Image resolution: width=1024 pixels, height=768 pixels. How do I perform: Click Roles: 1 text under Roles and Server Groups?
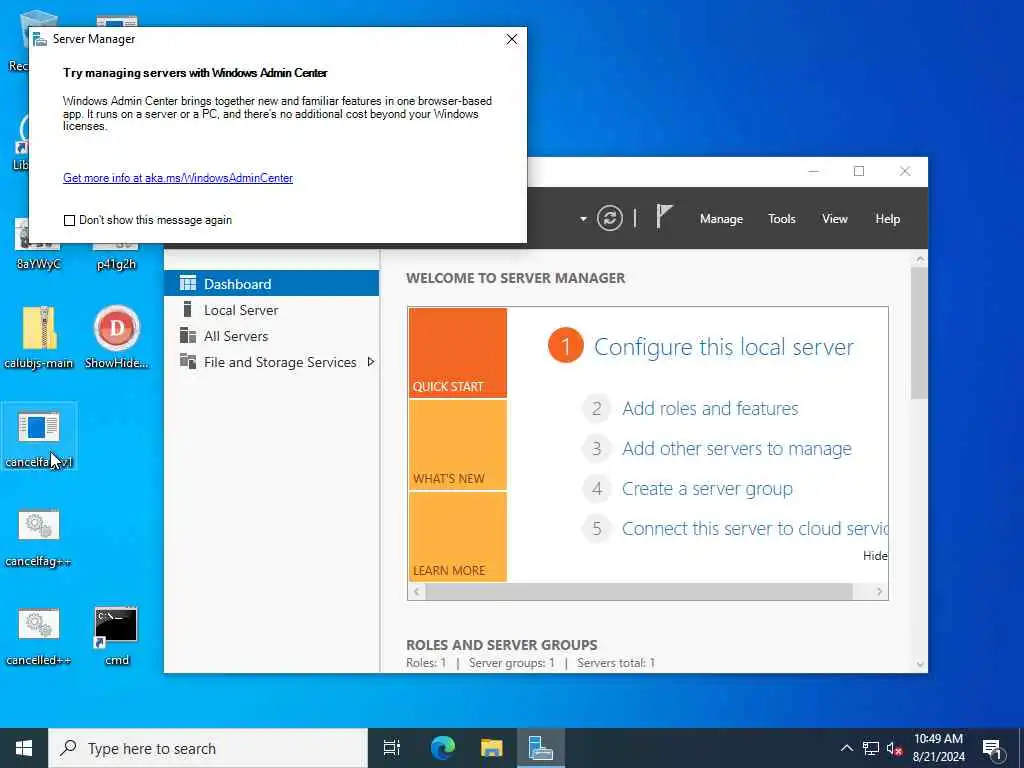point(426,663)
